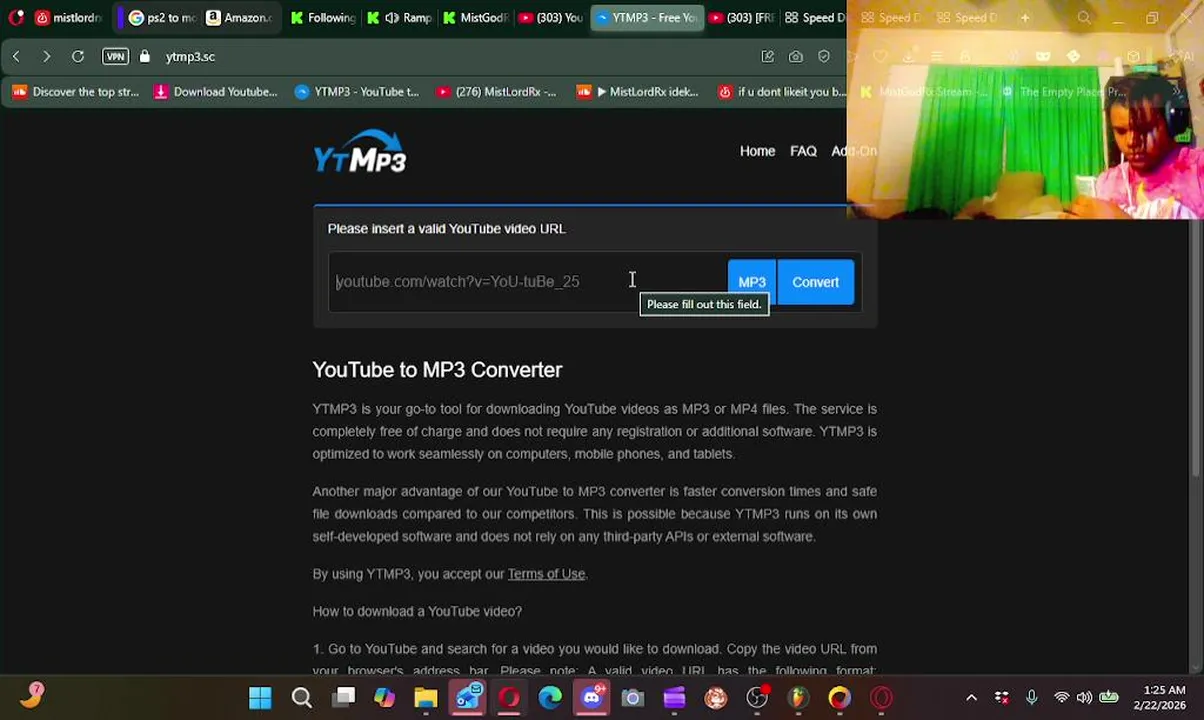Toggle the MP3 format button

(751, 282)
